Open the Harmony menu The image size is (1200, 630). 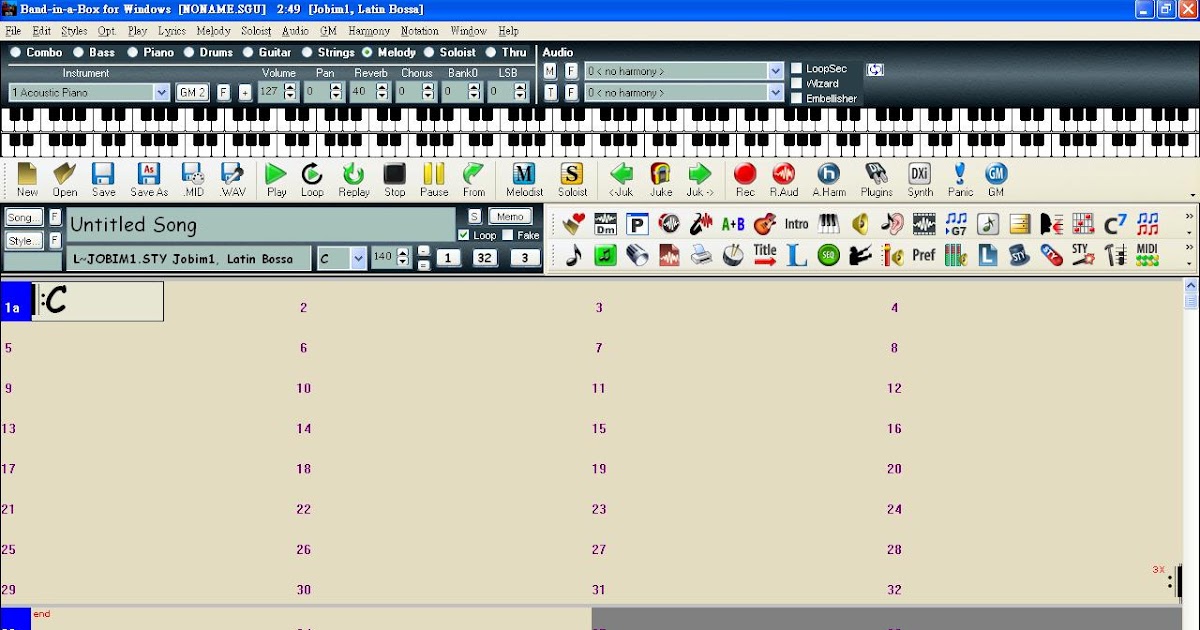(x=369, y=31)
